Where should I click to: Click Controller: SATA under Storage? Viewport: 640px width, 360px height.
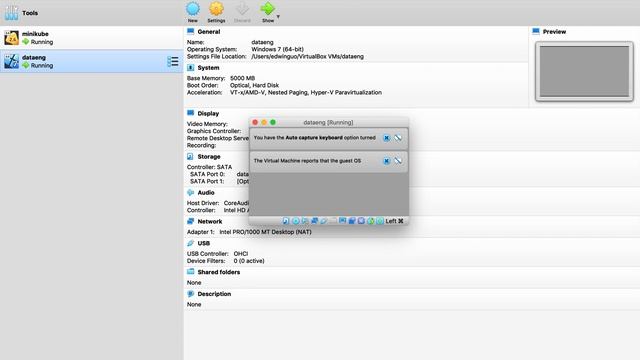pos(209,167)
